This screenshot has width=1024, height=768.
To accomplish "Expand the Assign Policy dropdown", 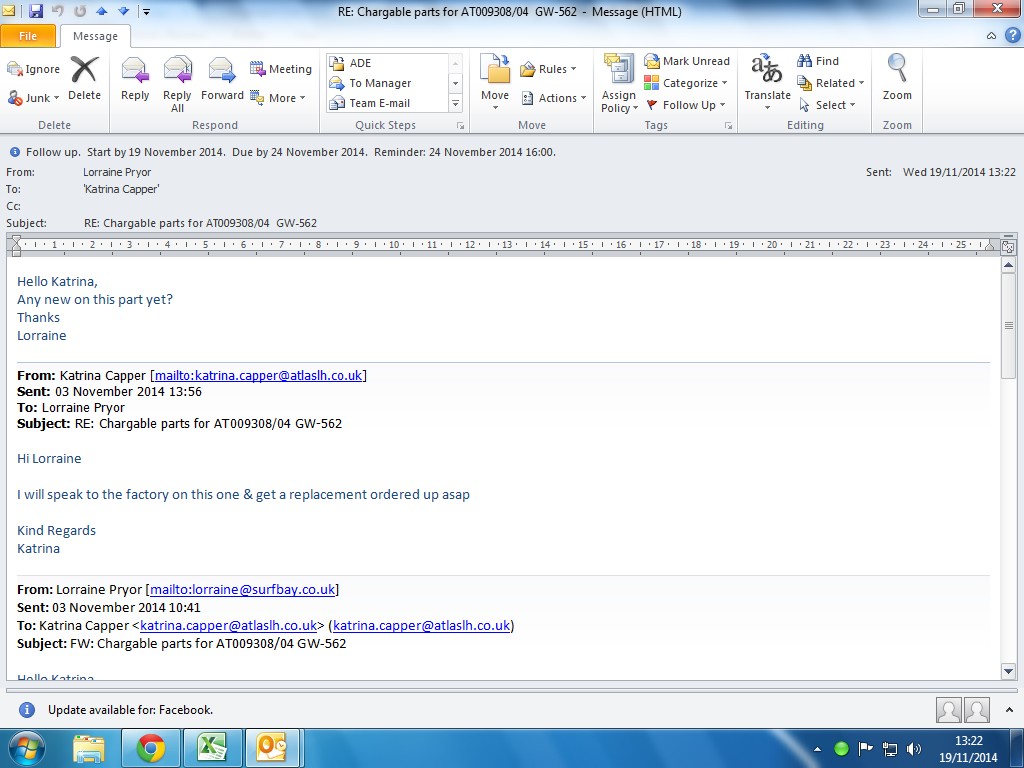I will click(635, 108).
